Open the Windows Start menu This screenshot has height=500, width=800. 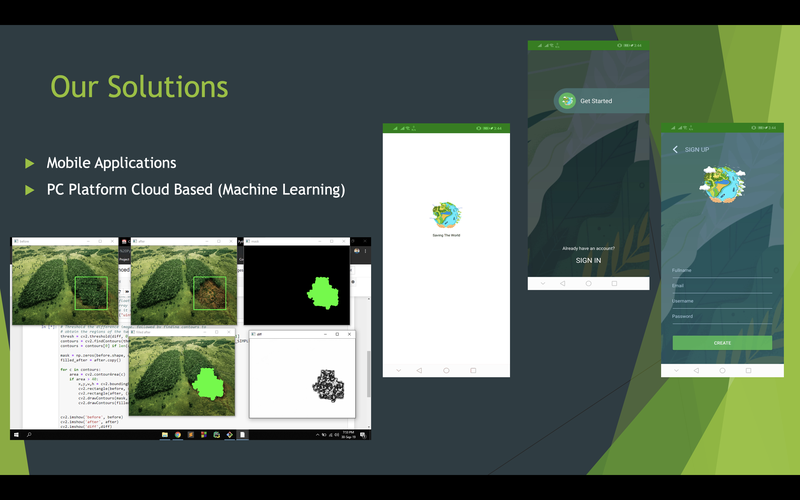click(16, 435)
